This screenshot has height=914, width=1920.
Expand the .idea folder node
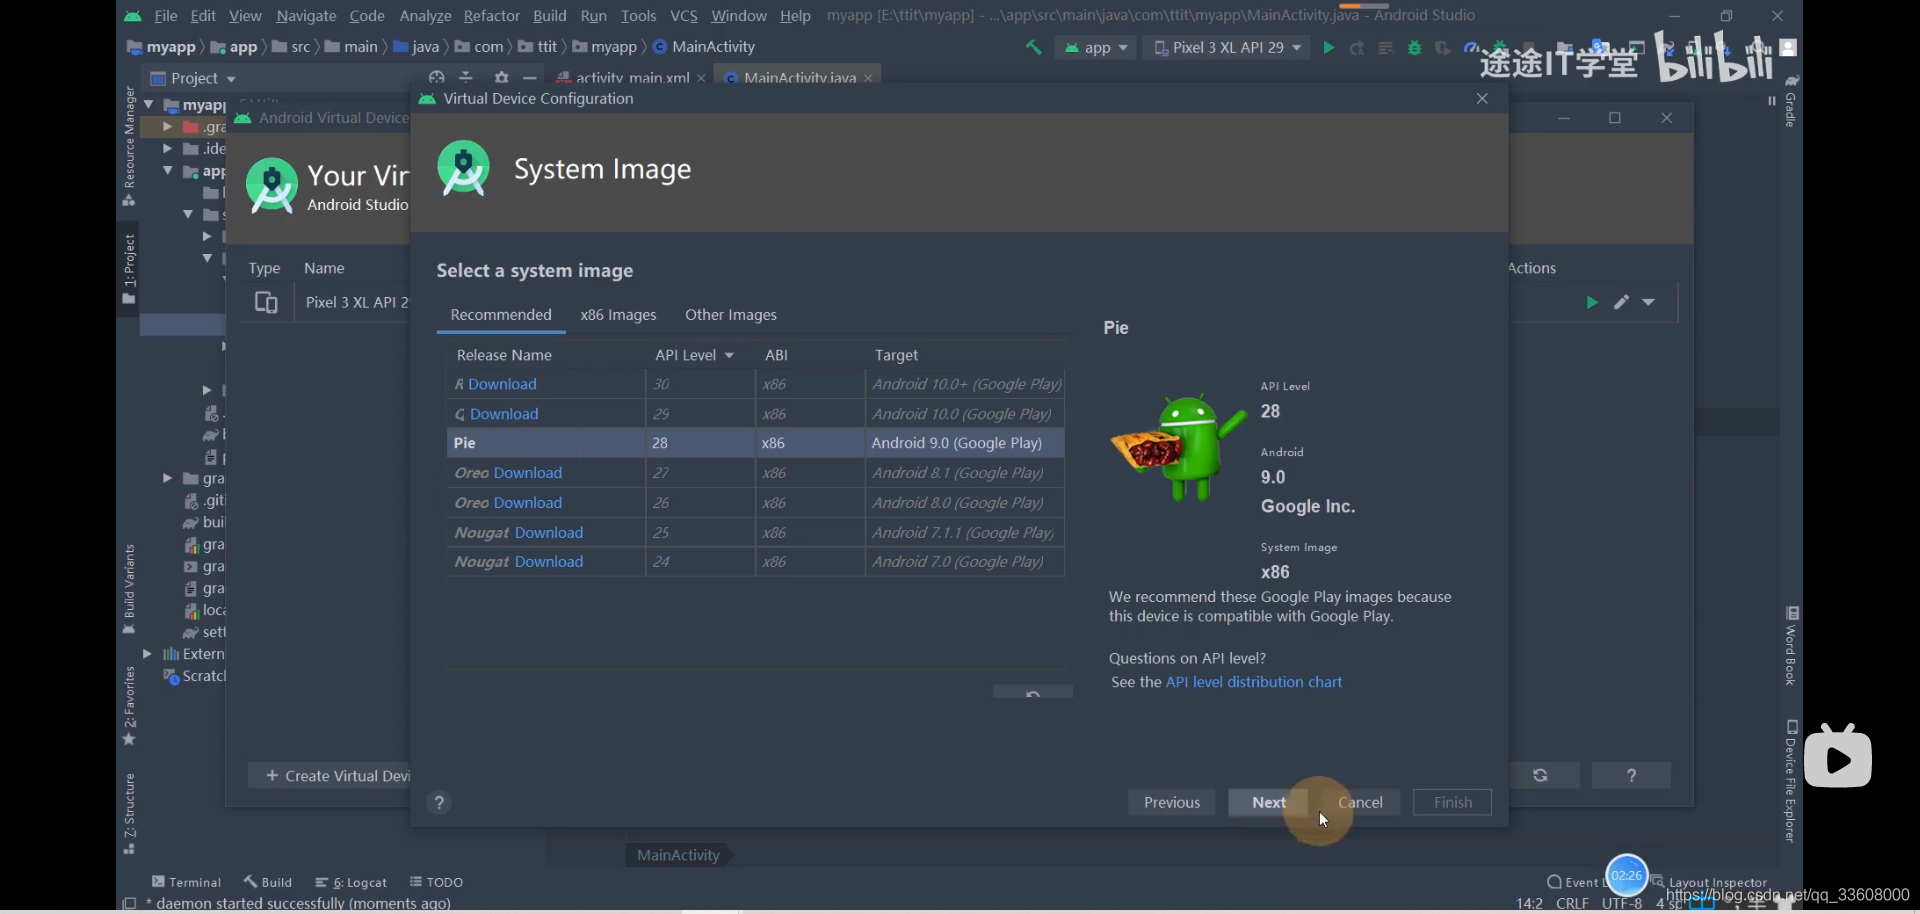167,148
